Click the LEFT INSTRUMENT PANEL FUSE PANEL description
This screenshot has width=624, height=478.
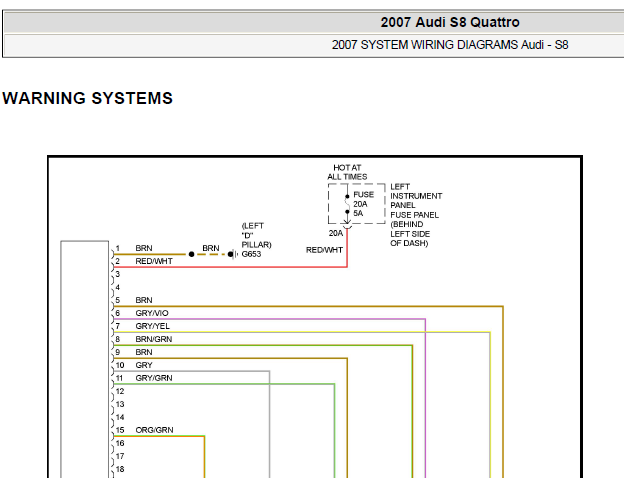pyautogui.click(x=416, y=215)
